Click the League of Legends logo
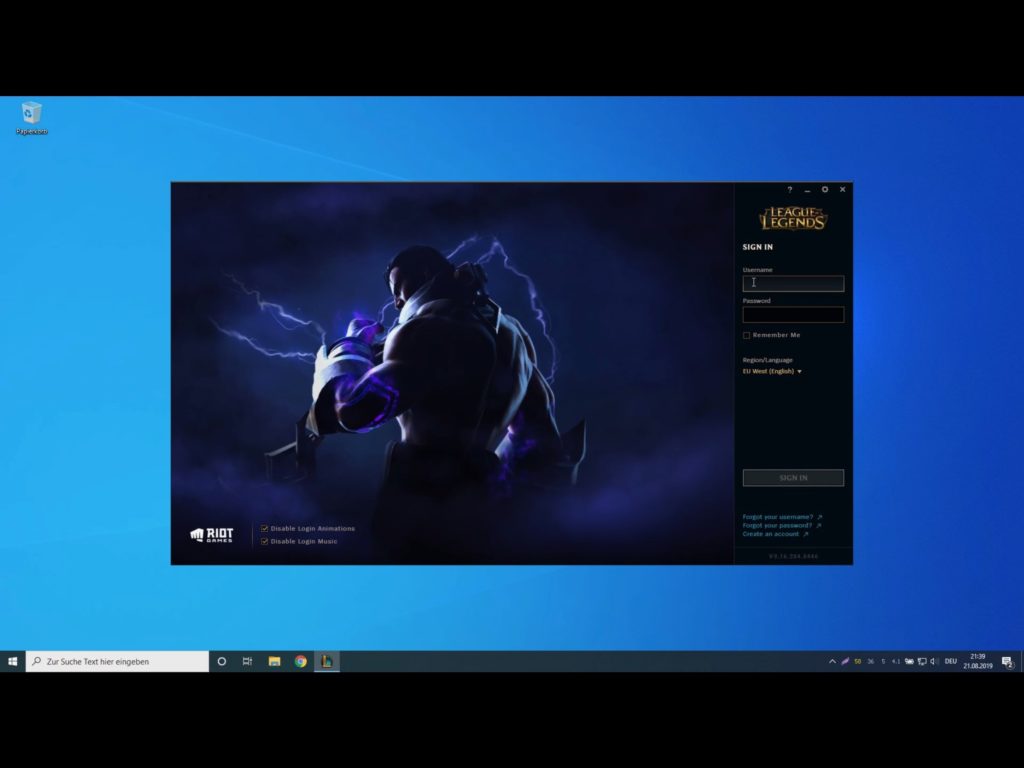 793,218
